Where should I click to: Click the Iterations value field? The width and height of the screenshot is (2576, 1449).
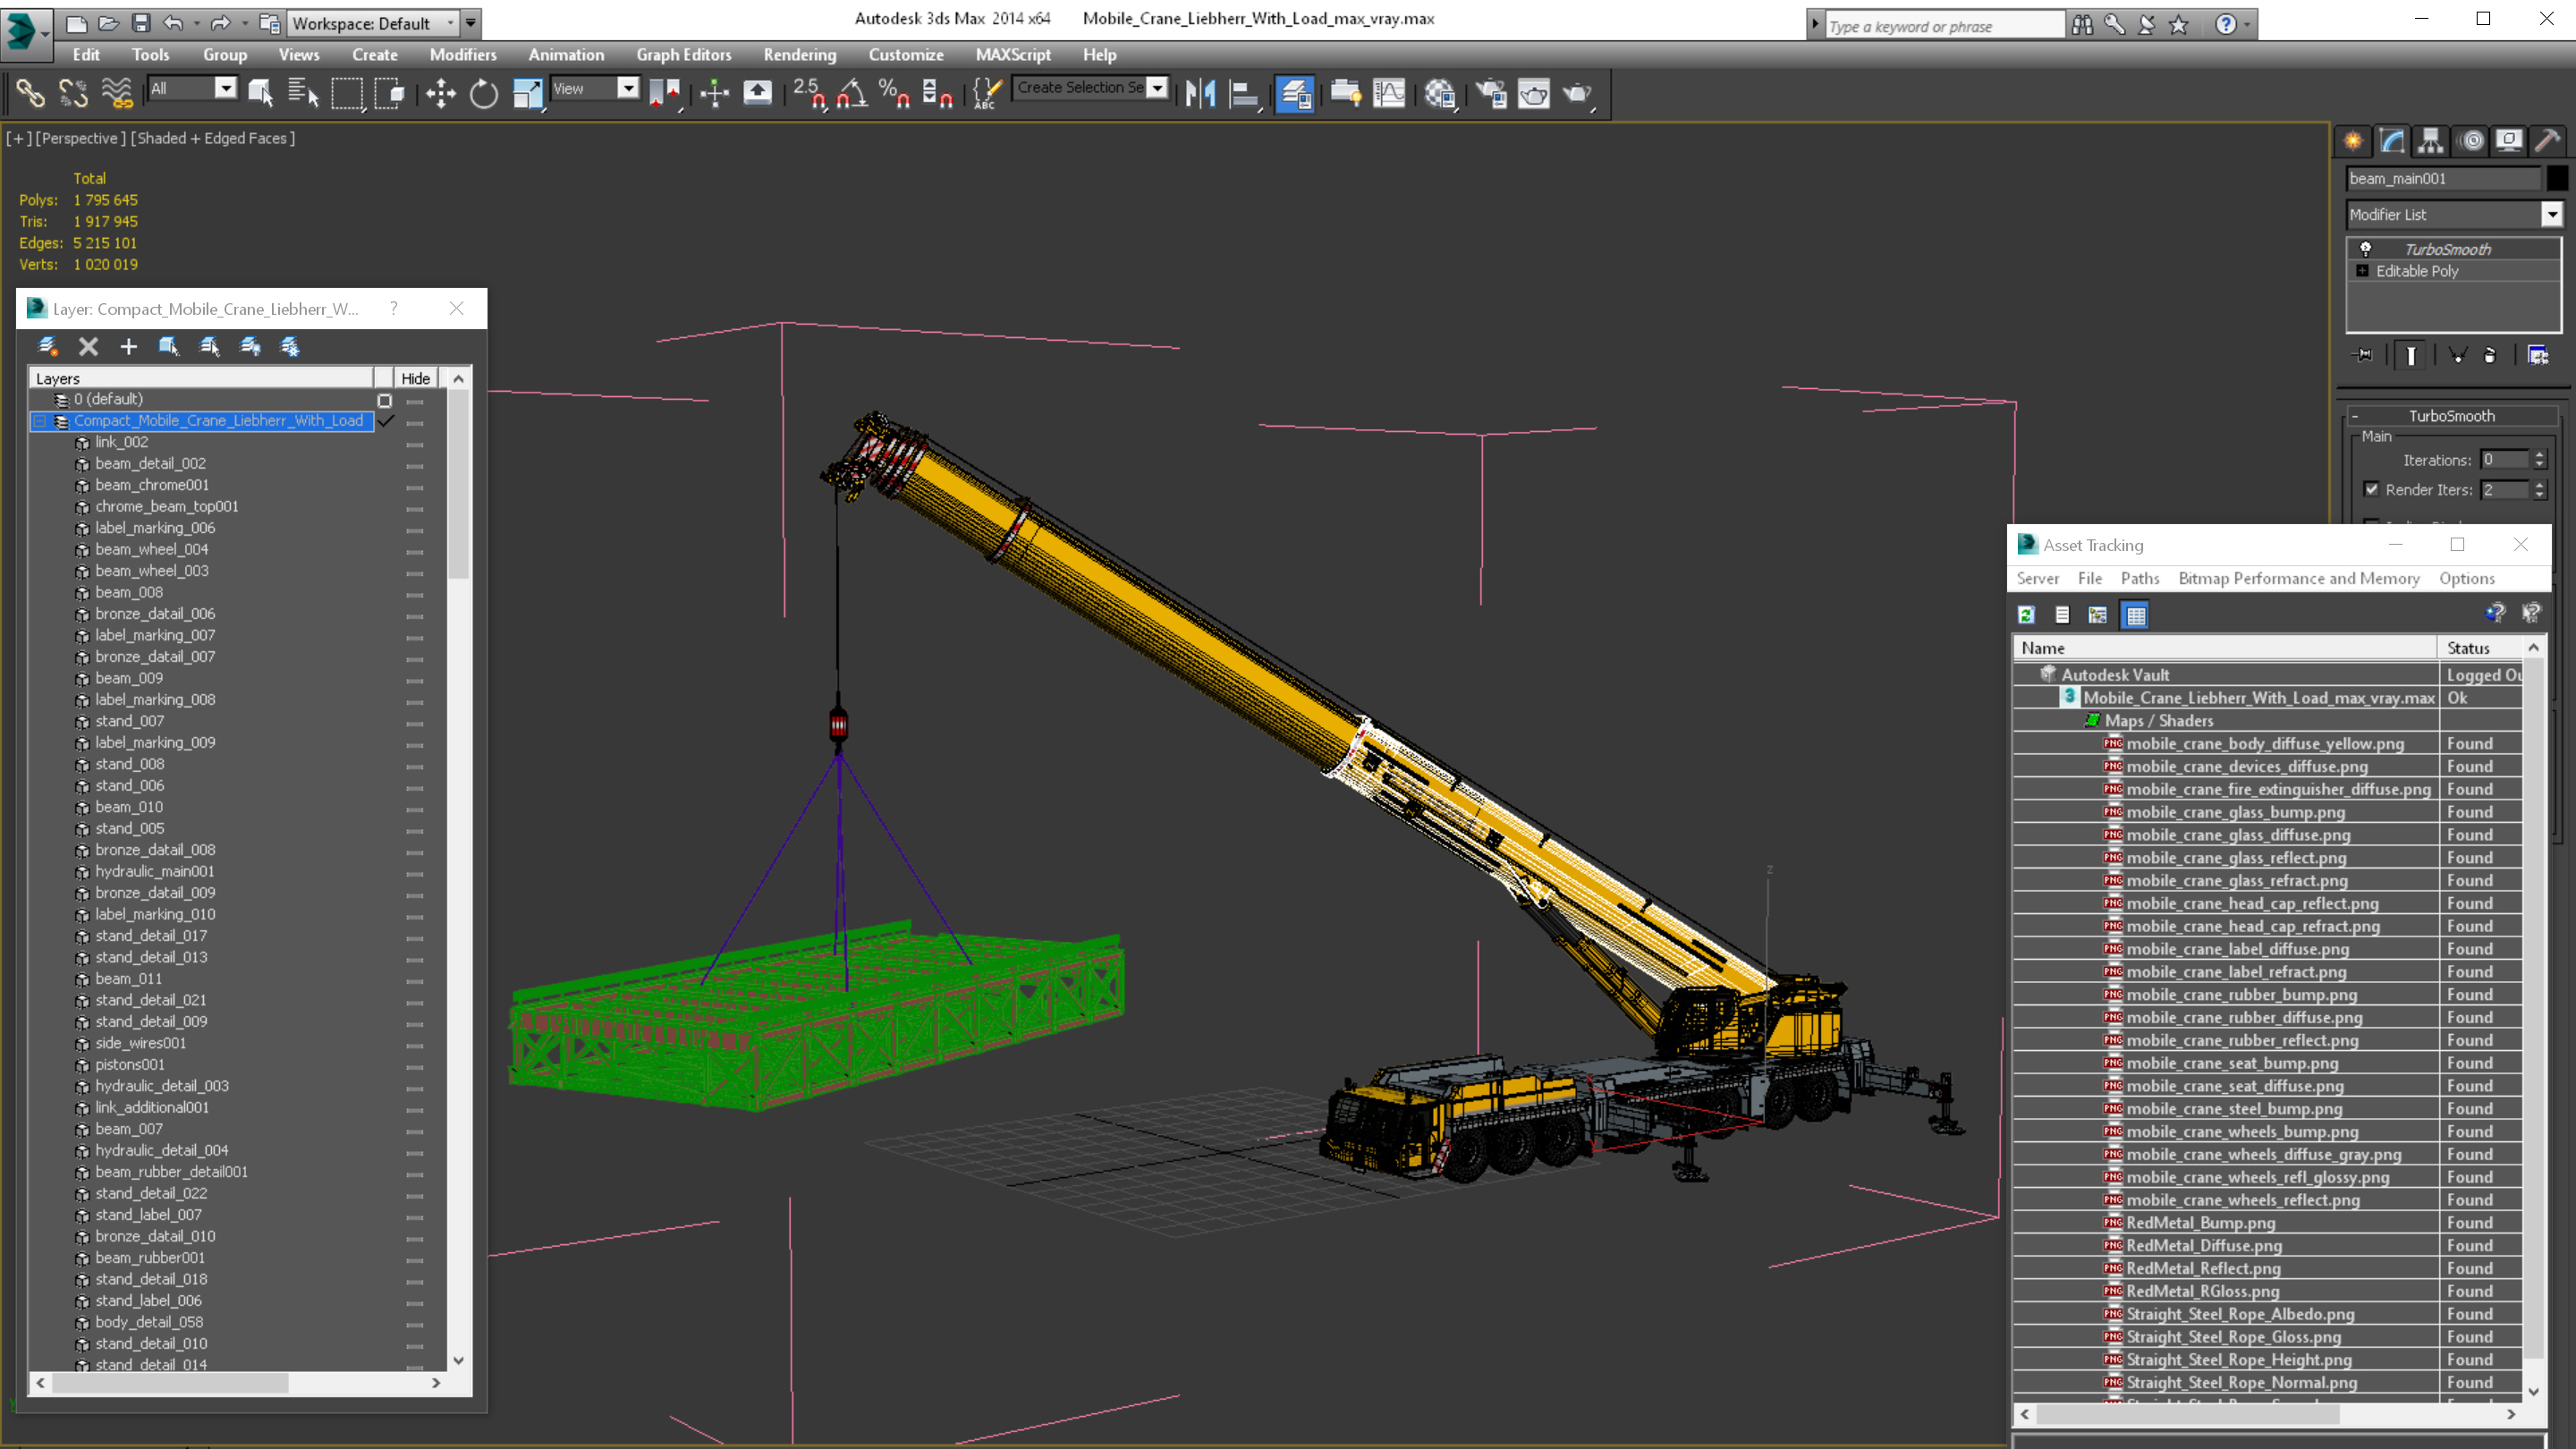coord(2505,459)
